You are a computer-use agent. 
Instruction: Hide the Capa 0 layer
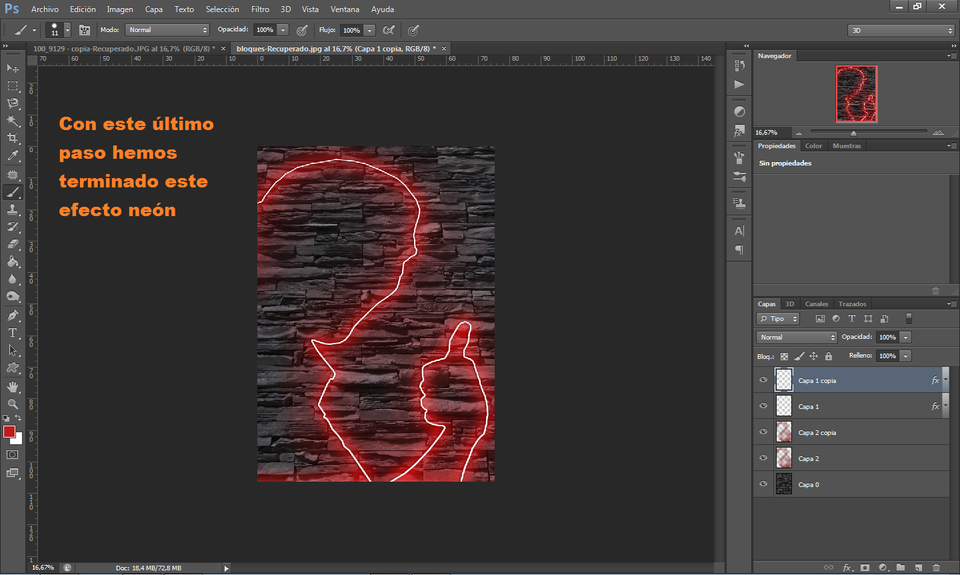763,484
